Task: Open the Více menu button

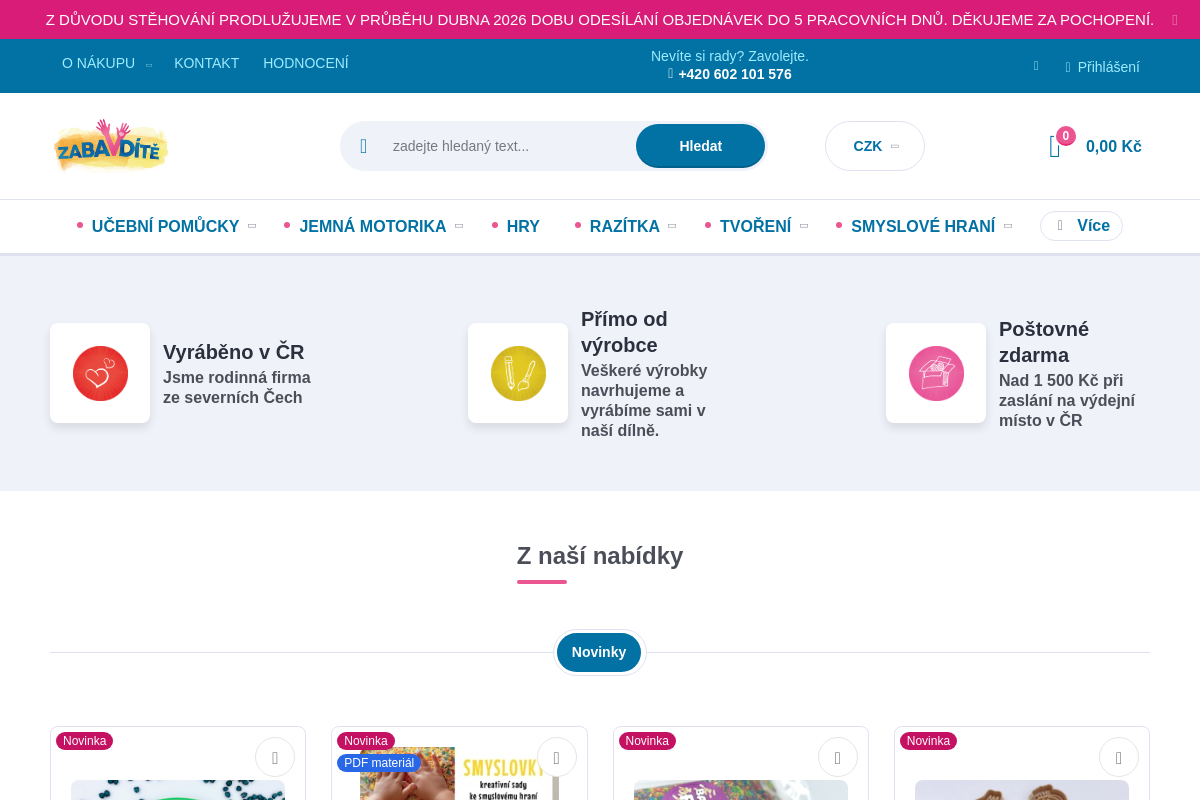Action: 1081,226
